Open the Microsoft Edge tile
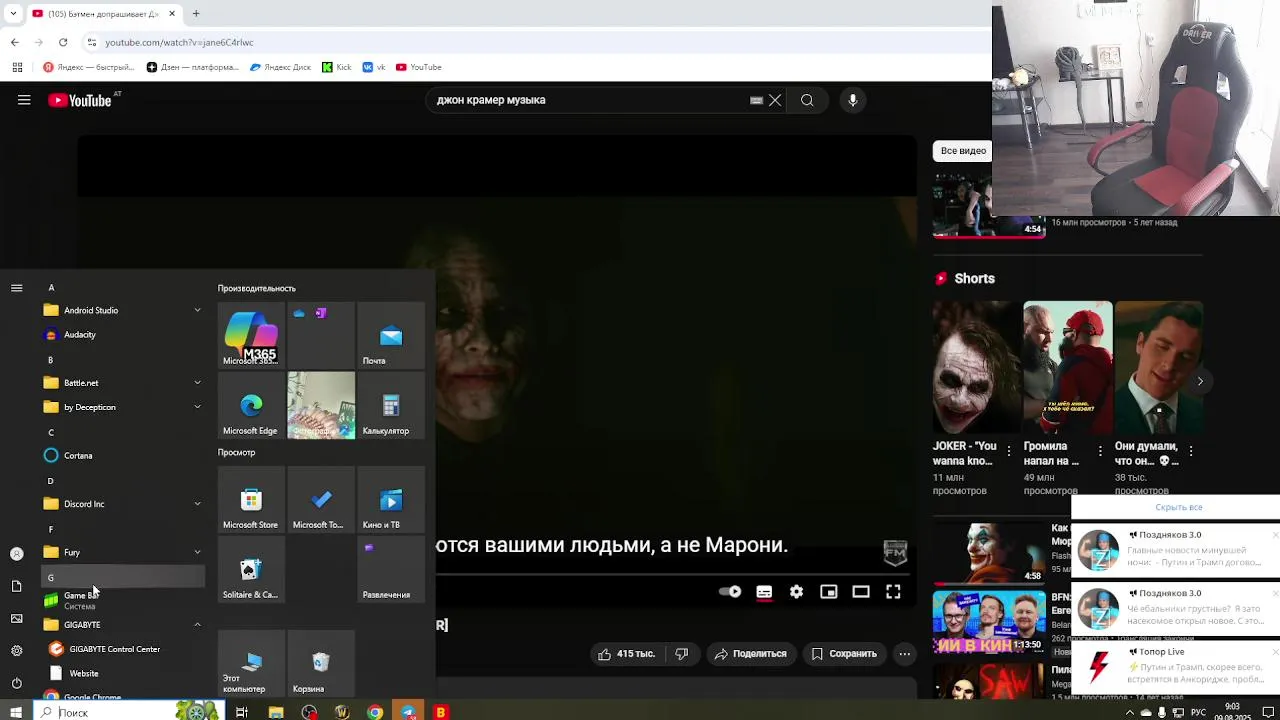1280x720 pixels. coord(251,405)
